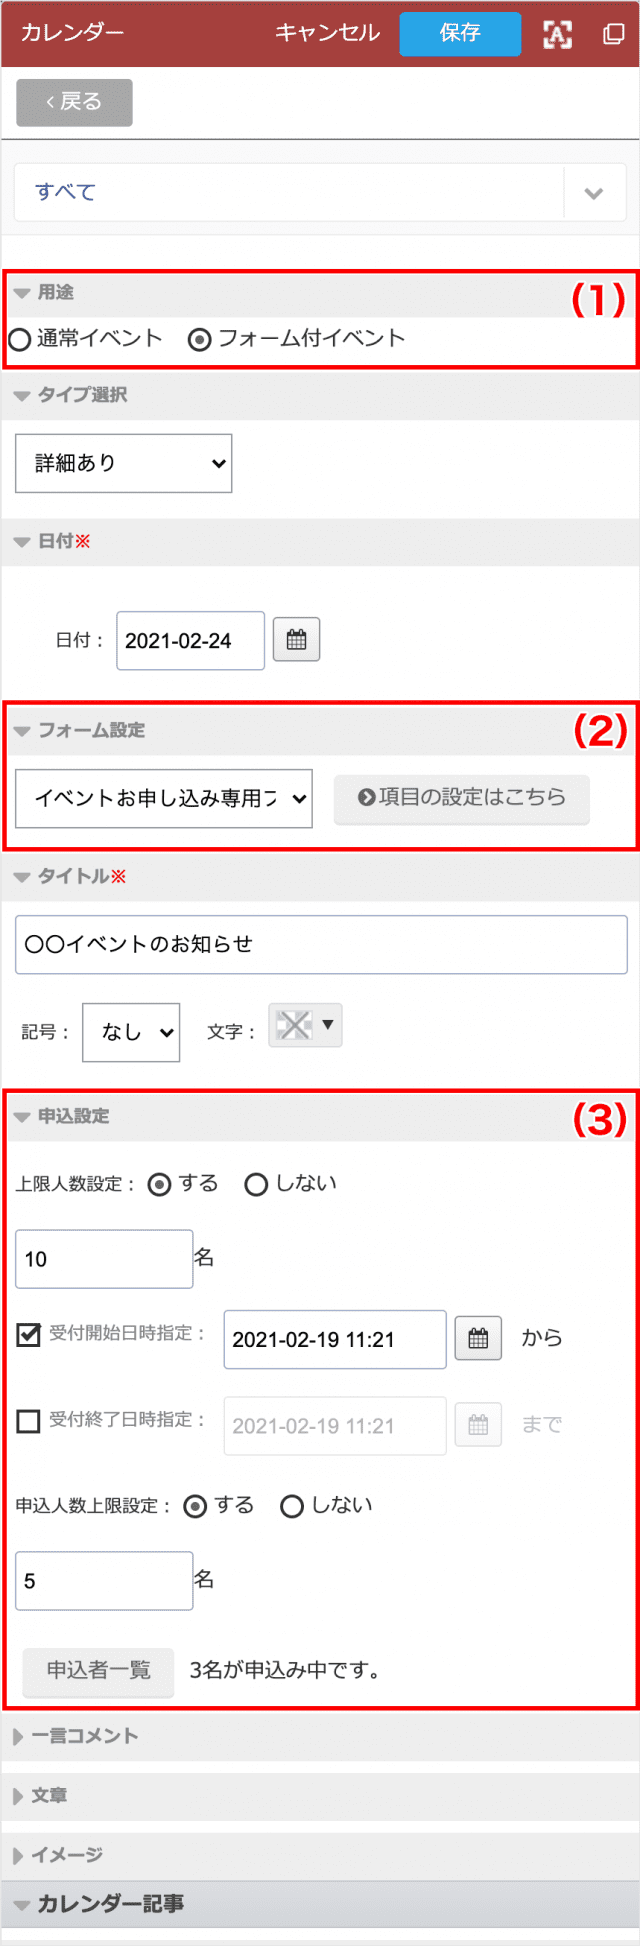
Task: Select the 通常イベント radio button
Action: click(x=19, y=339)
